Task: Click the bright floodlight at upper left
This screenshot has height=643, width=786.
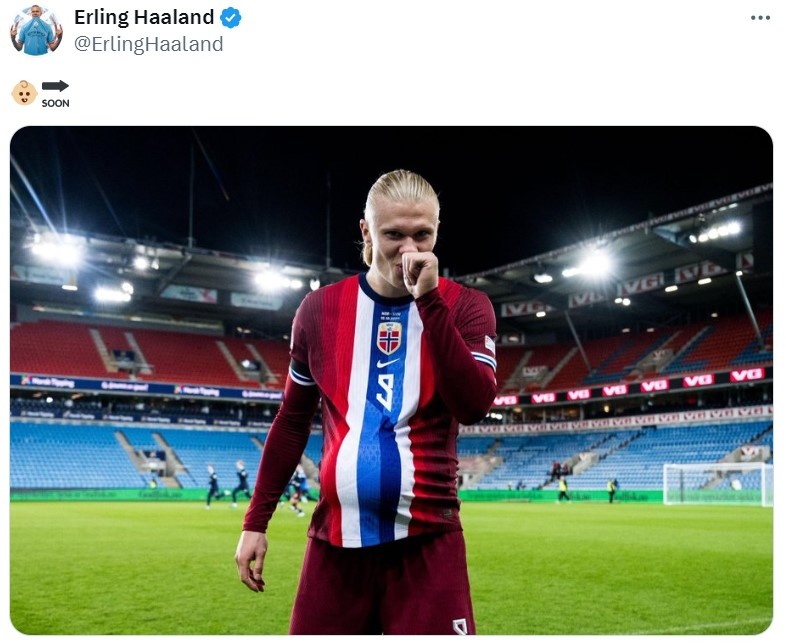Action: click(55, 252)
